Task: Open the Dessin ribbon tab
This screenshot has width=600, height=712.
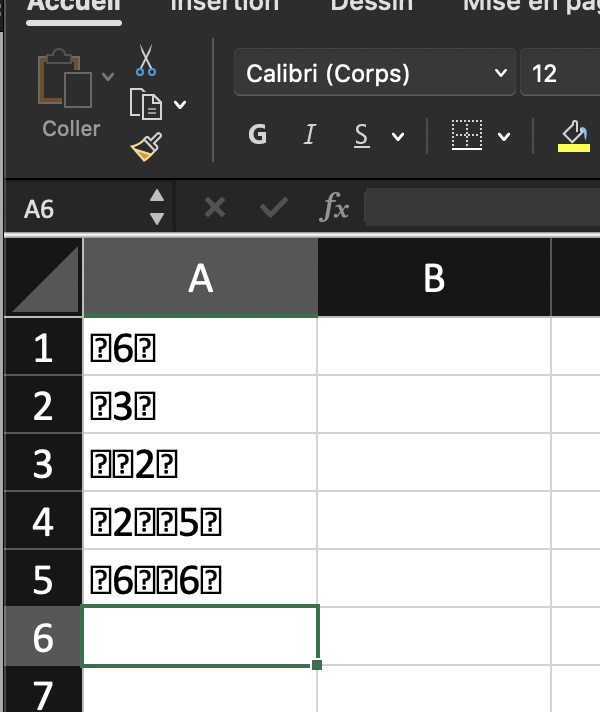Action: (372, 5)
